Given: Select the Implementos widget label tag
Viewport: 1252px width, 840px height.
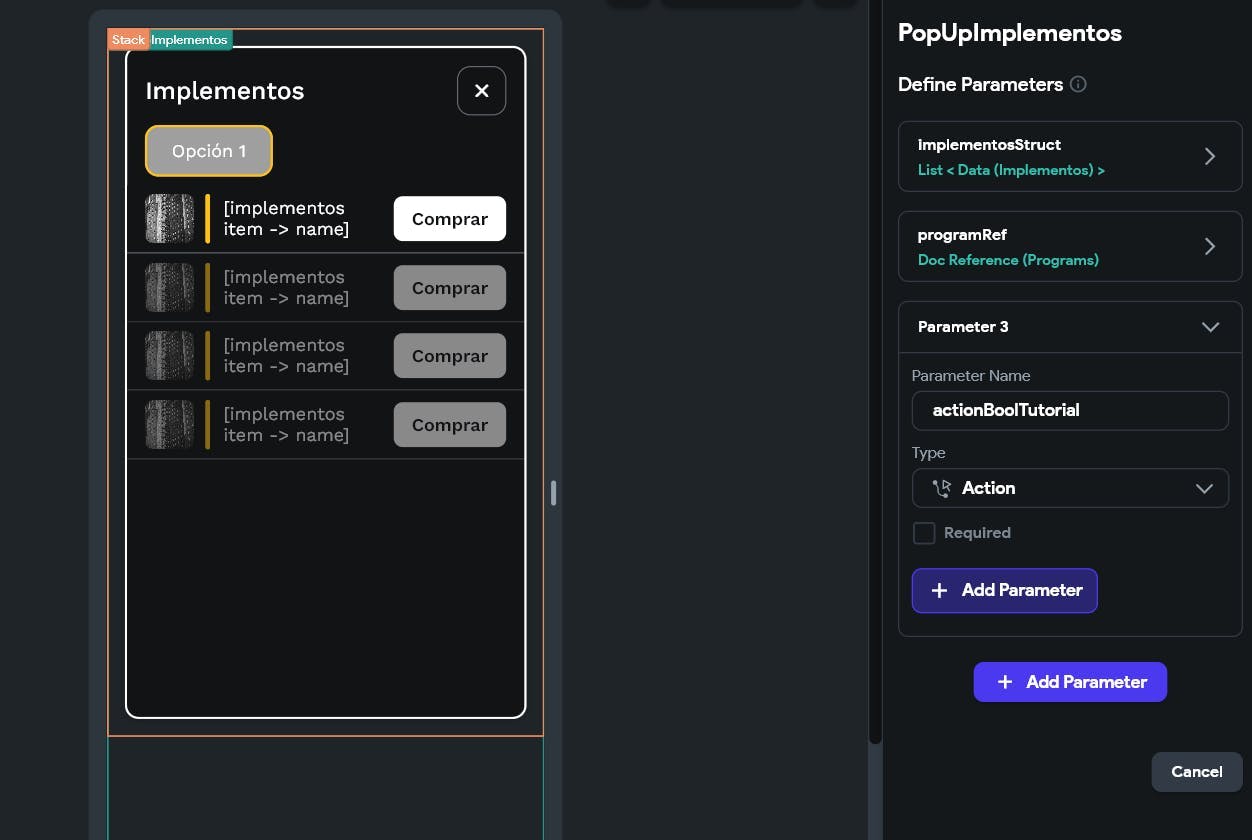Looking at the screenshot, I should click(190, 40).
